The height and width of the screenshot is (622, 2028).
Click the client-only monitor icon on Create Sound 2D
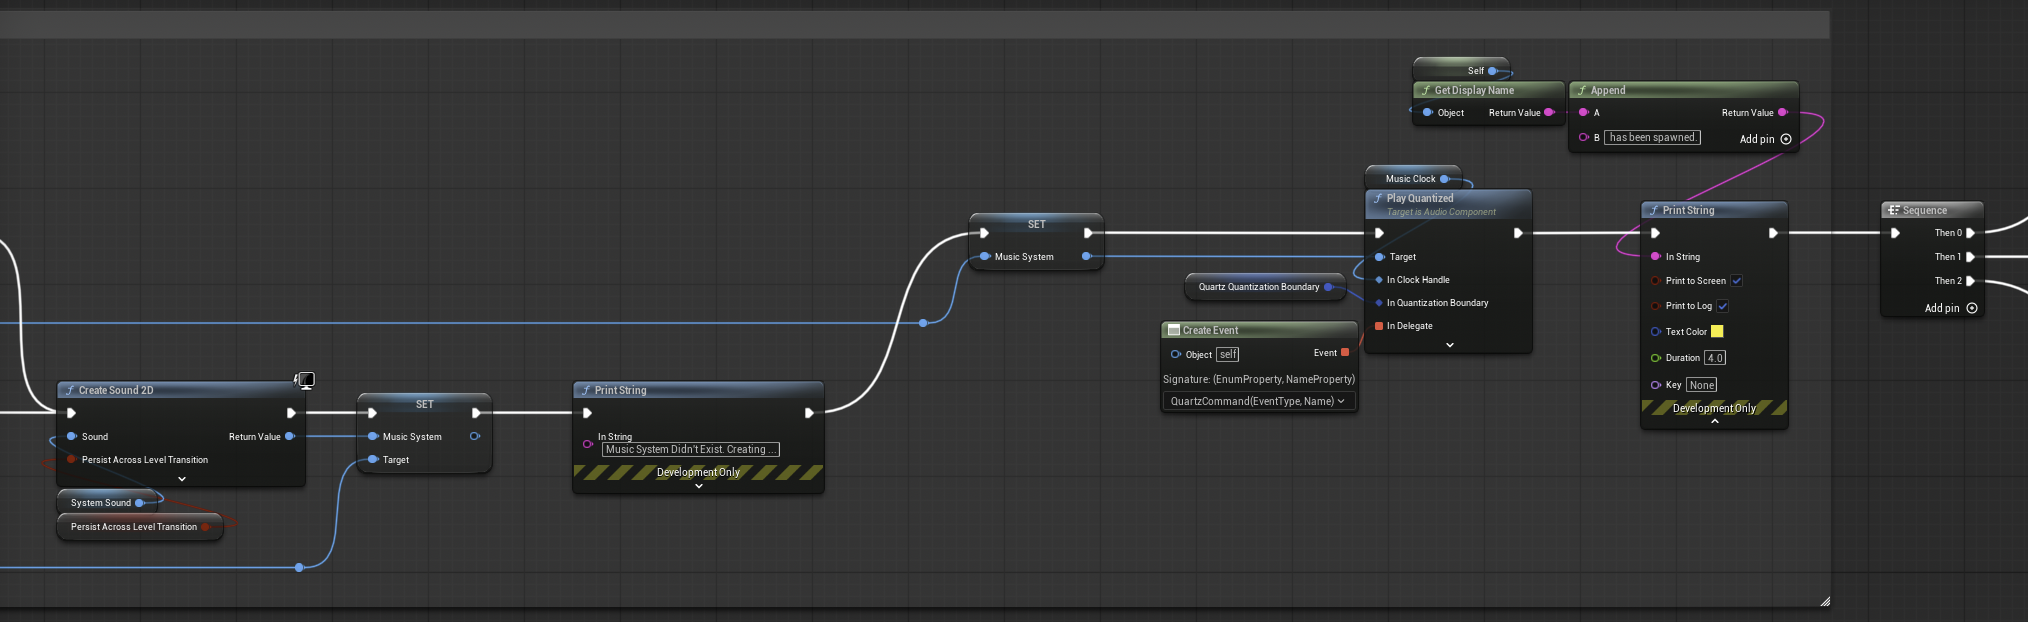[306, 380]
